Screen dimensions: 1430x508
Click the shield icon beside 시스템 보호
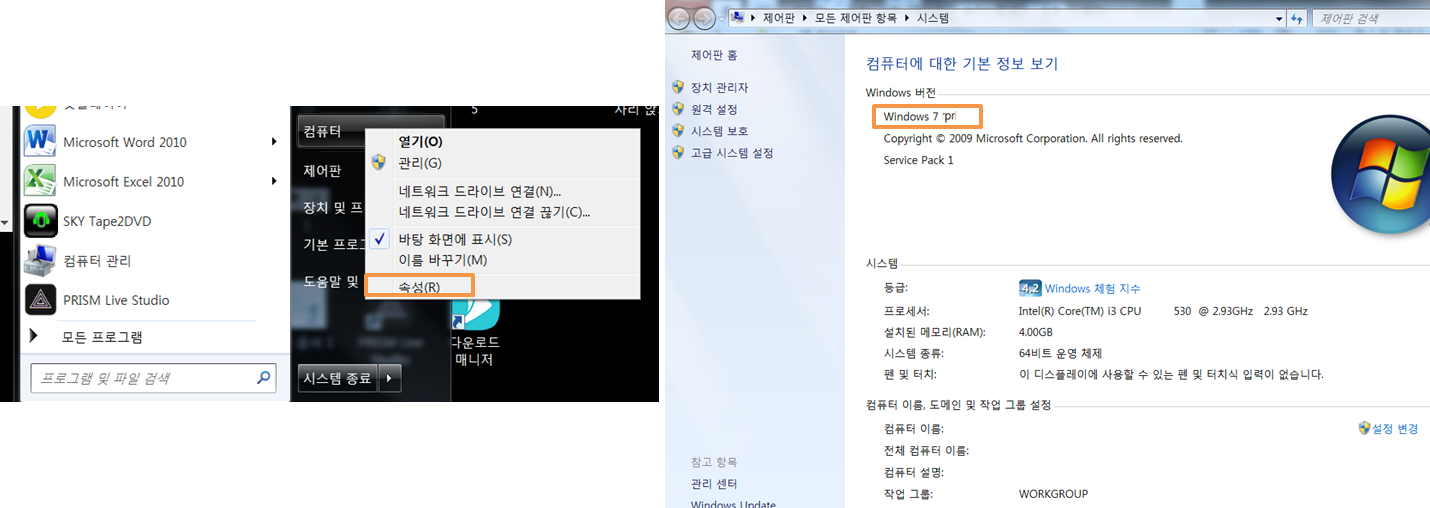pyautogui.click(x=678, y=131)
